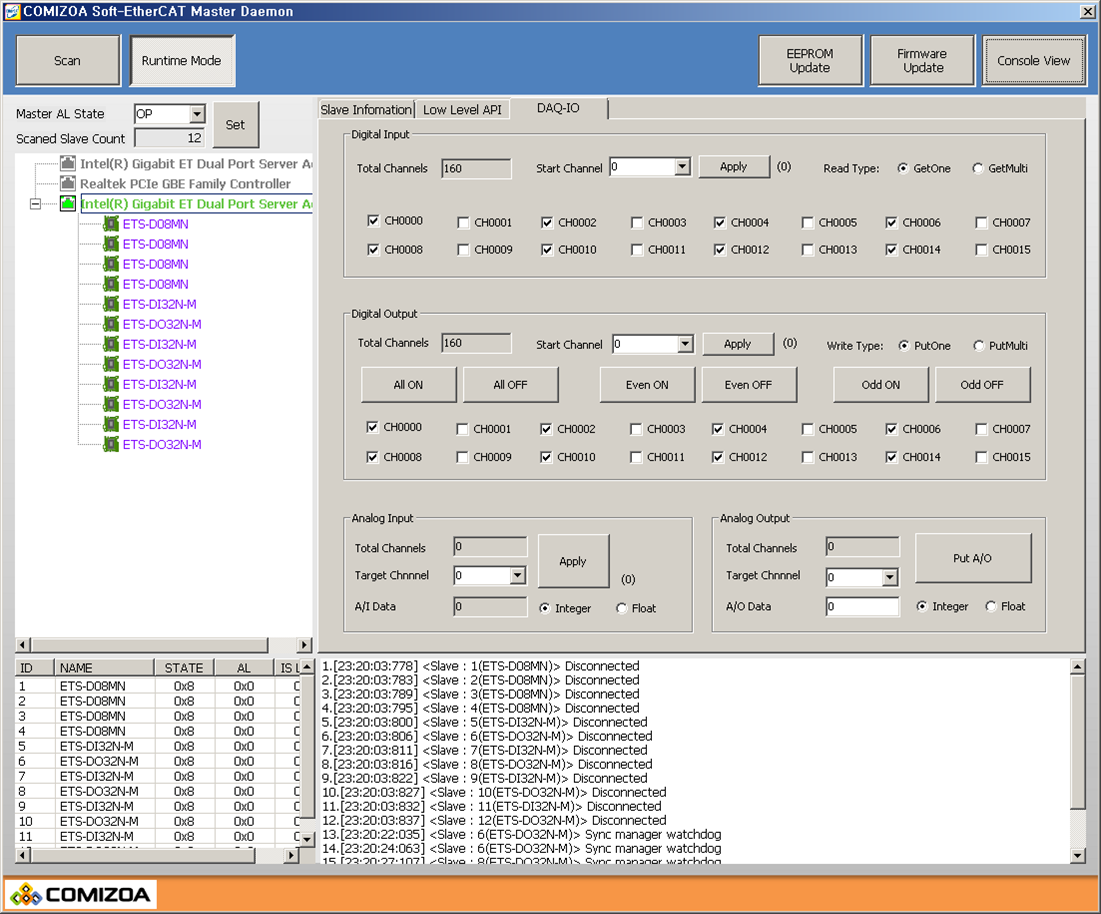Uncheck Digital Output CH0014 checkbox
Viewport: 1101px width, 914px height.
tap(891, 457)
